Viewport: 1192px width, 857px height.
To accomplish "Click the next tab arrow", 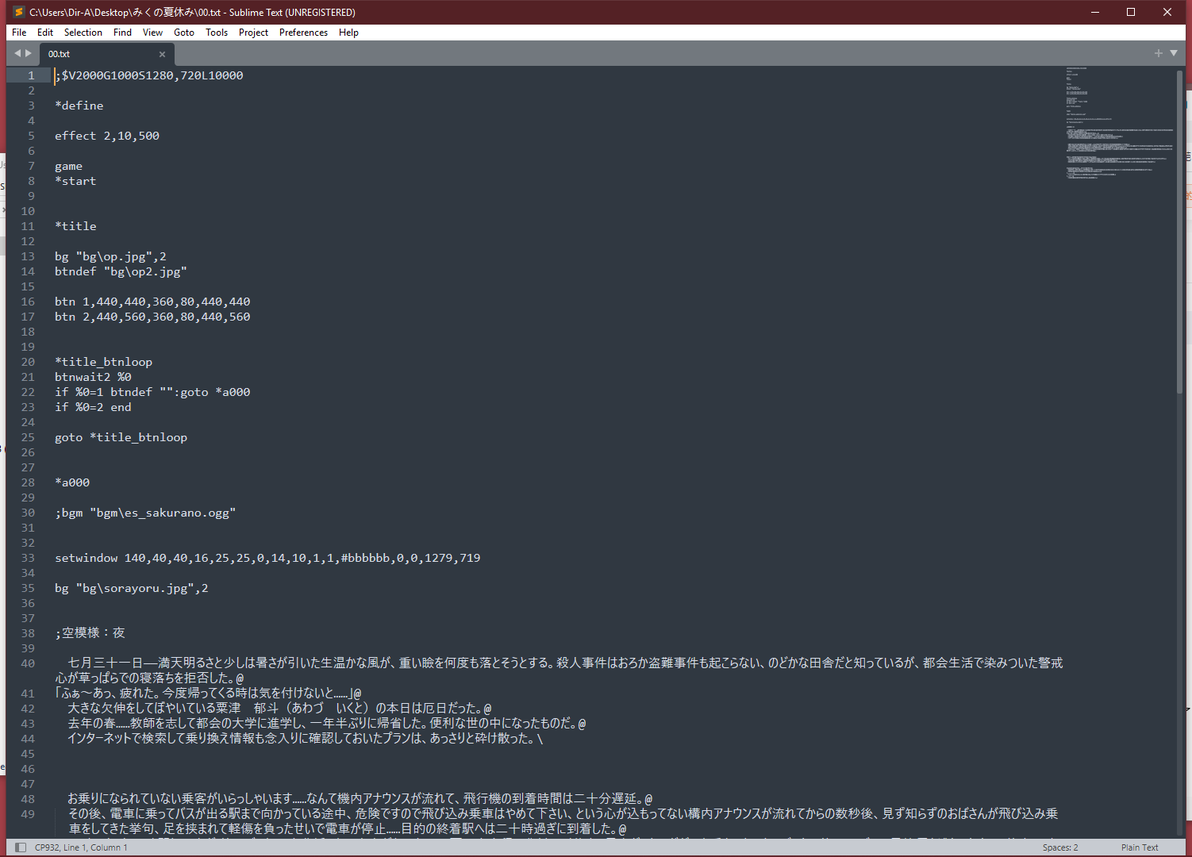I will point(29,53).
